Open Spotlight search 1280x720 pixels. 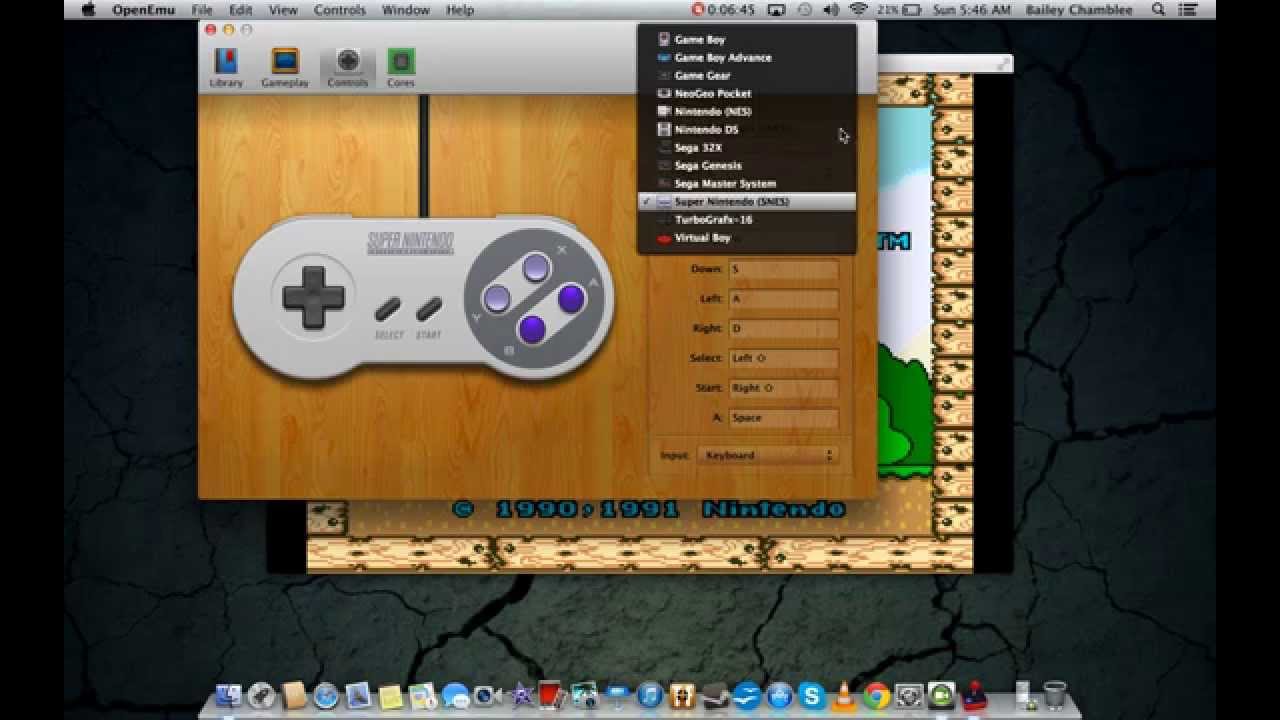click(1158, 10)
